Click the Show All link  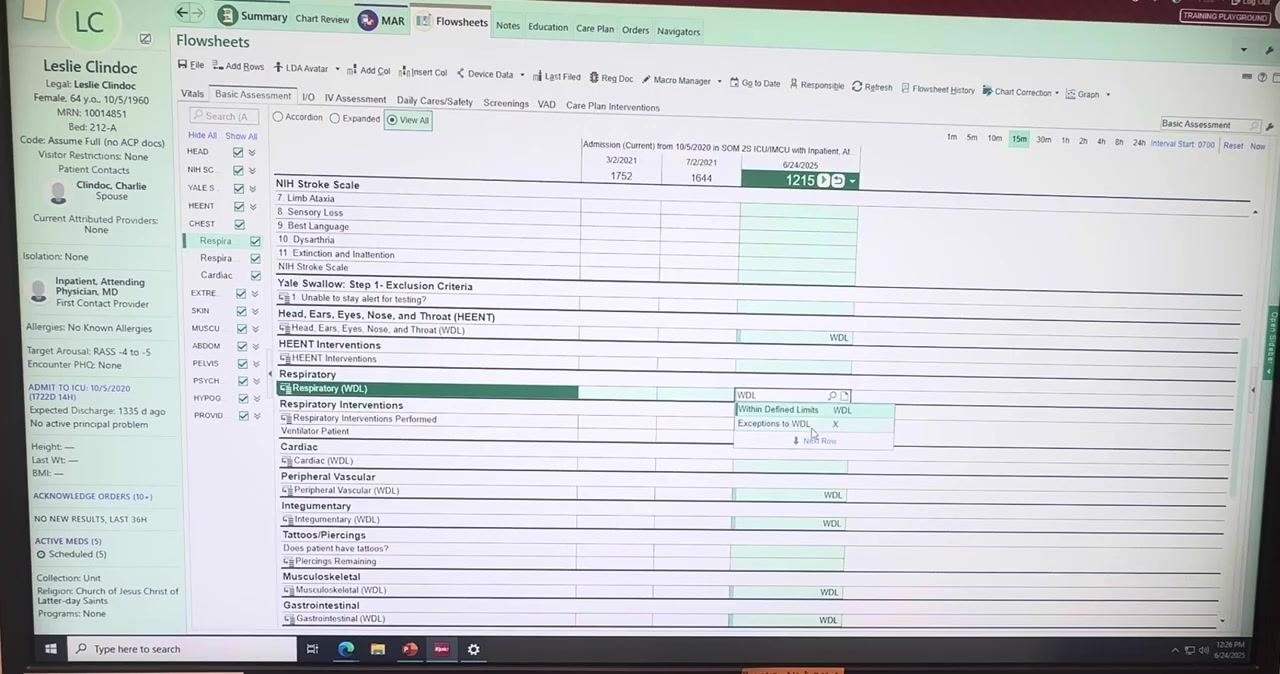[x=241, y=136]
